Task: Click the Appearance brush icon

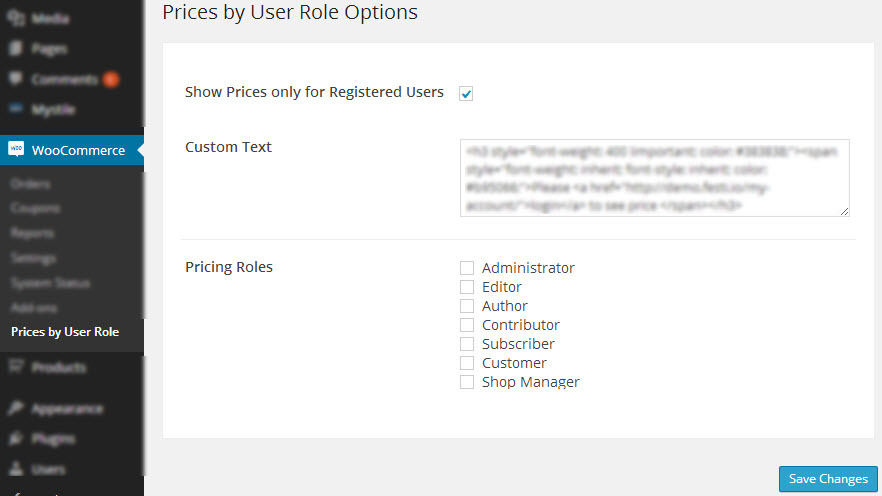Action: click(x=16, y=408)
